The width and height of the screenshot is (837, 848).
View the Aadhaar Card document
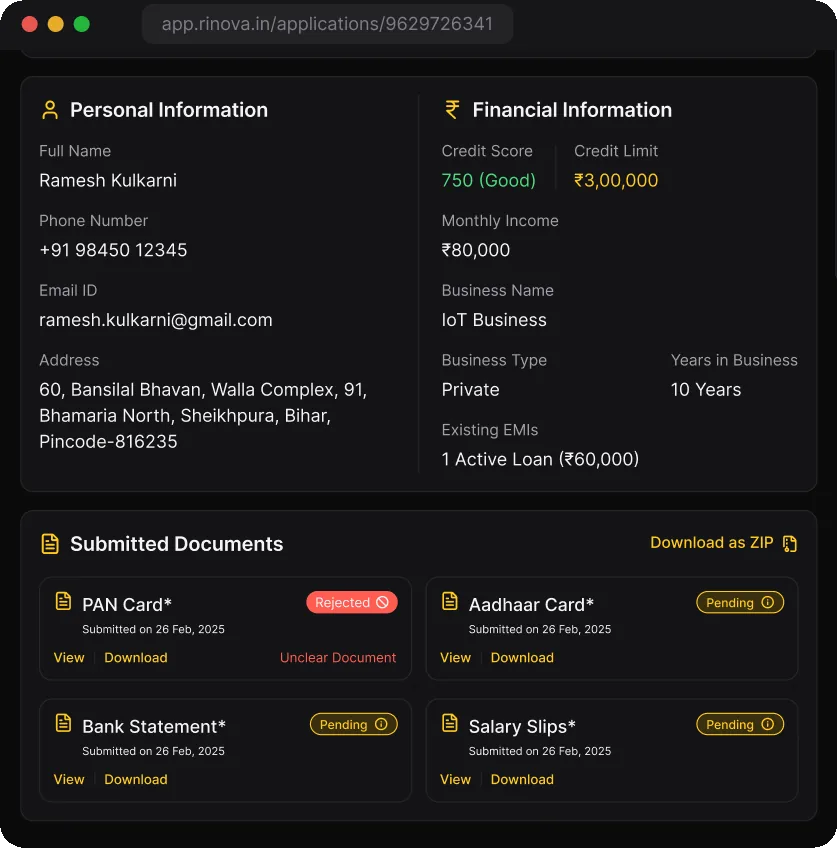(x=455, y=658)
